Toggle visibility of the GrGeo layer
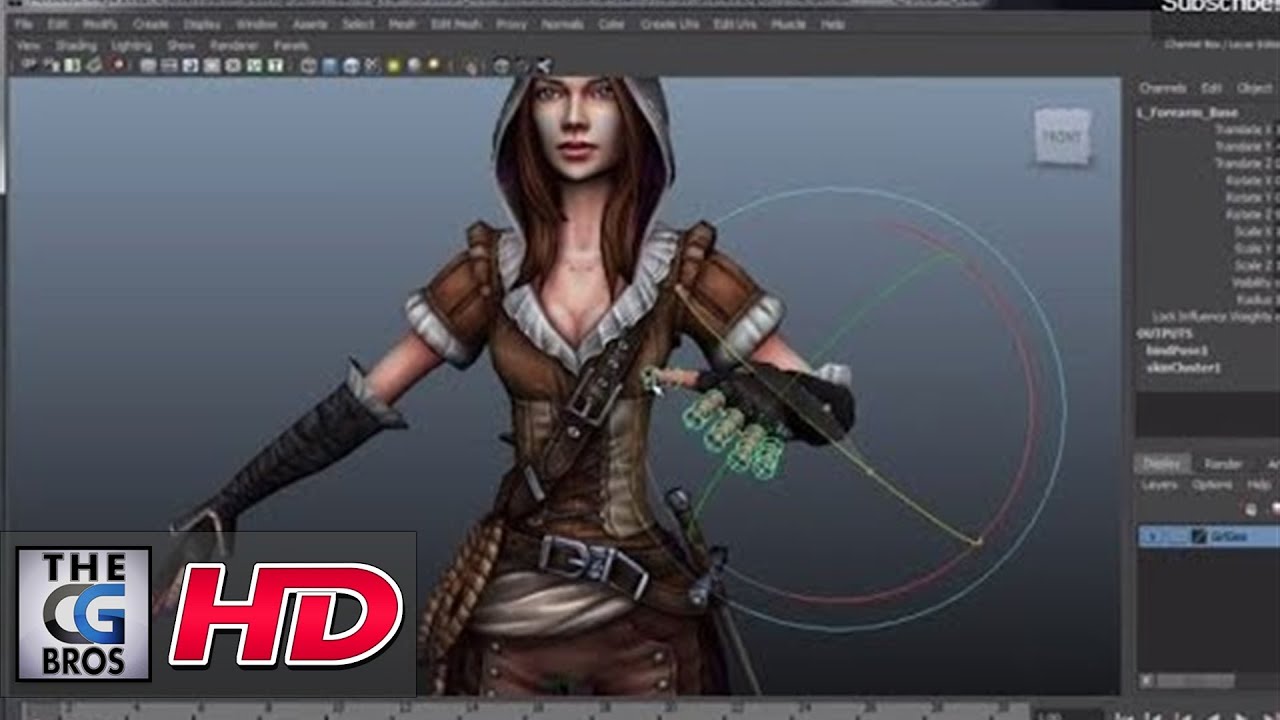1280x720 pixels. [x=1151, y=536]
